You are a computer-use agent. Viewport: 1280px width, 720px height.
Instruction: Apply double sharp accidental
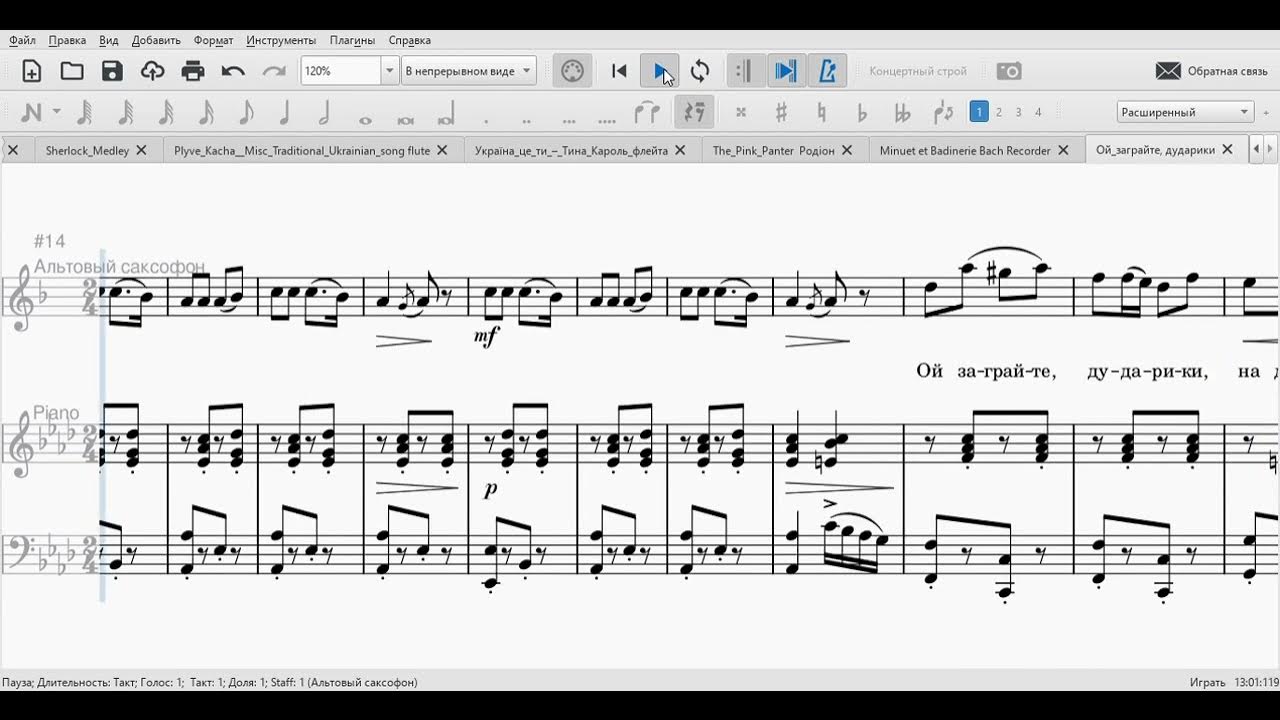740,112
